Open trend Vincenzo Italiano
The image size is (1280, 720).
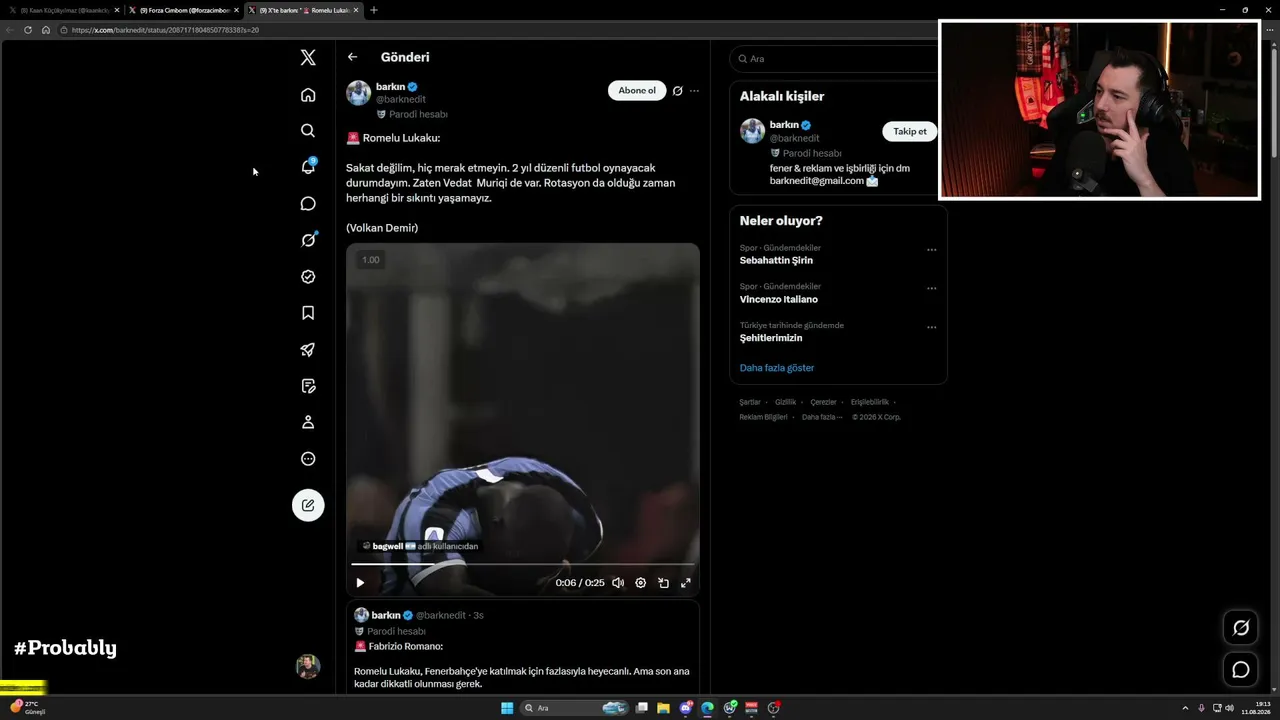pyautogui.click(x=779, y=299)
